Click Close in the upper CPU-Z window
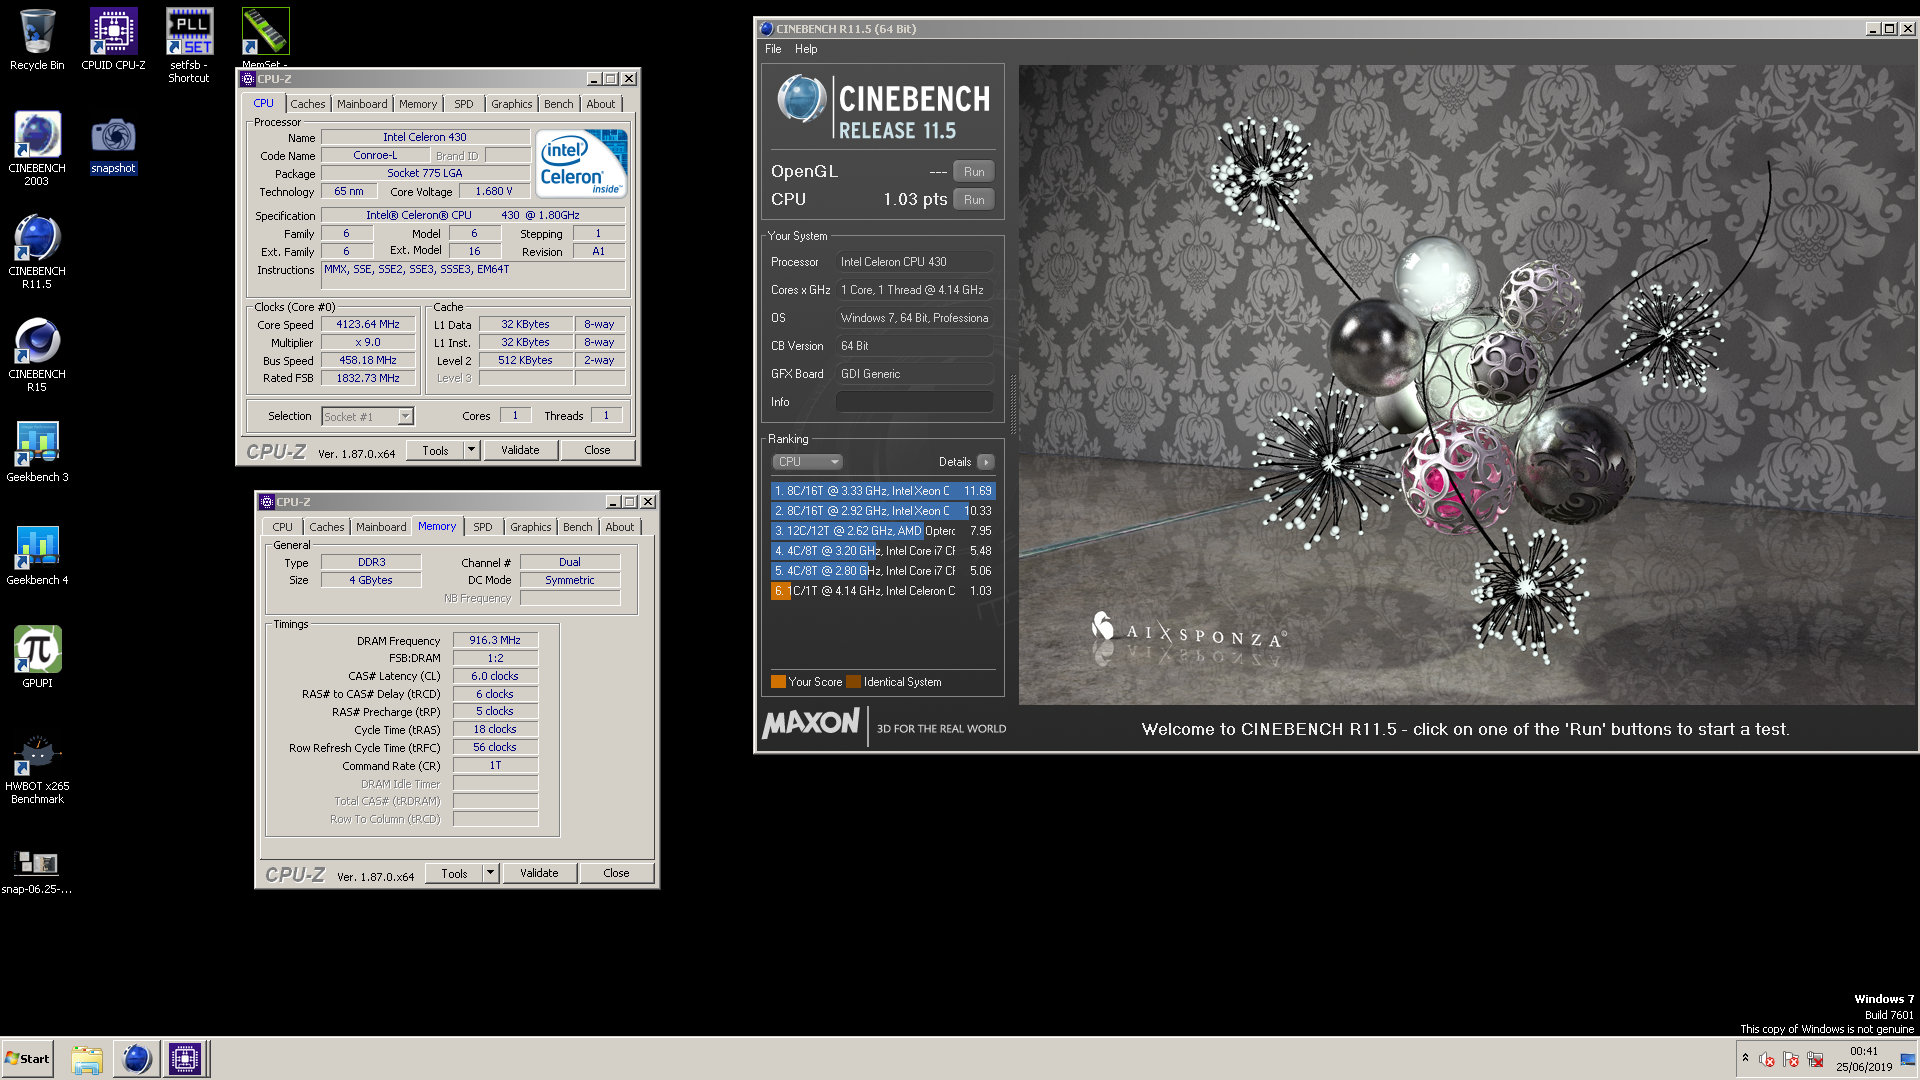1920x1080 pixels. point(597,450)
